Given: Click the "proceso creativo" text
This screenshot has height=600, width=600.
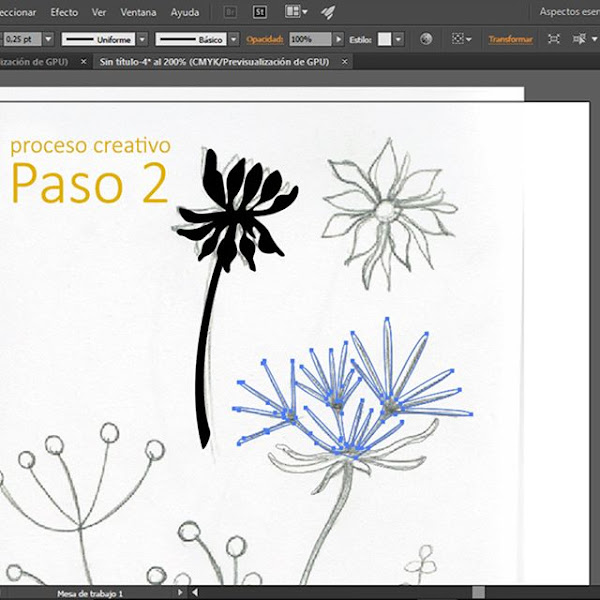Looking at the screenshot, I should coord(90,146).
